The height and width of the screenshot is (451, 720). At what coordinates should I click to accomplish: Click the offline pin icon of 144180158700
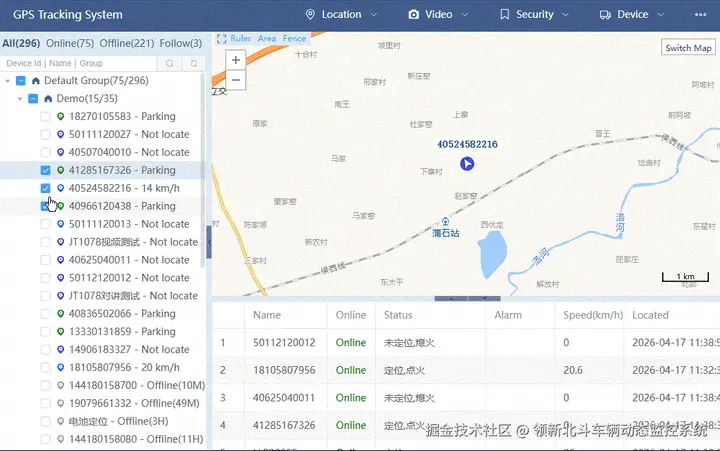click(60, 385)
